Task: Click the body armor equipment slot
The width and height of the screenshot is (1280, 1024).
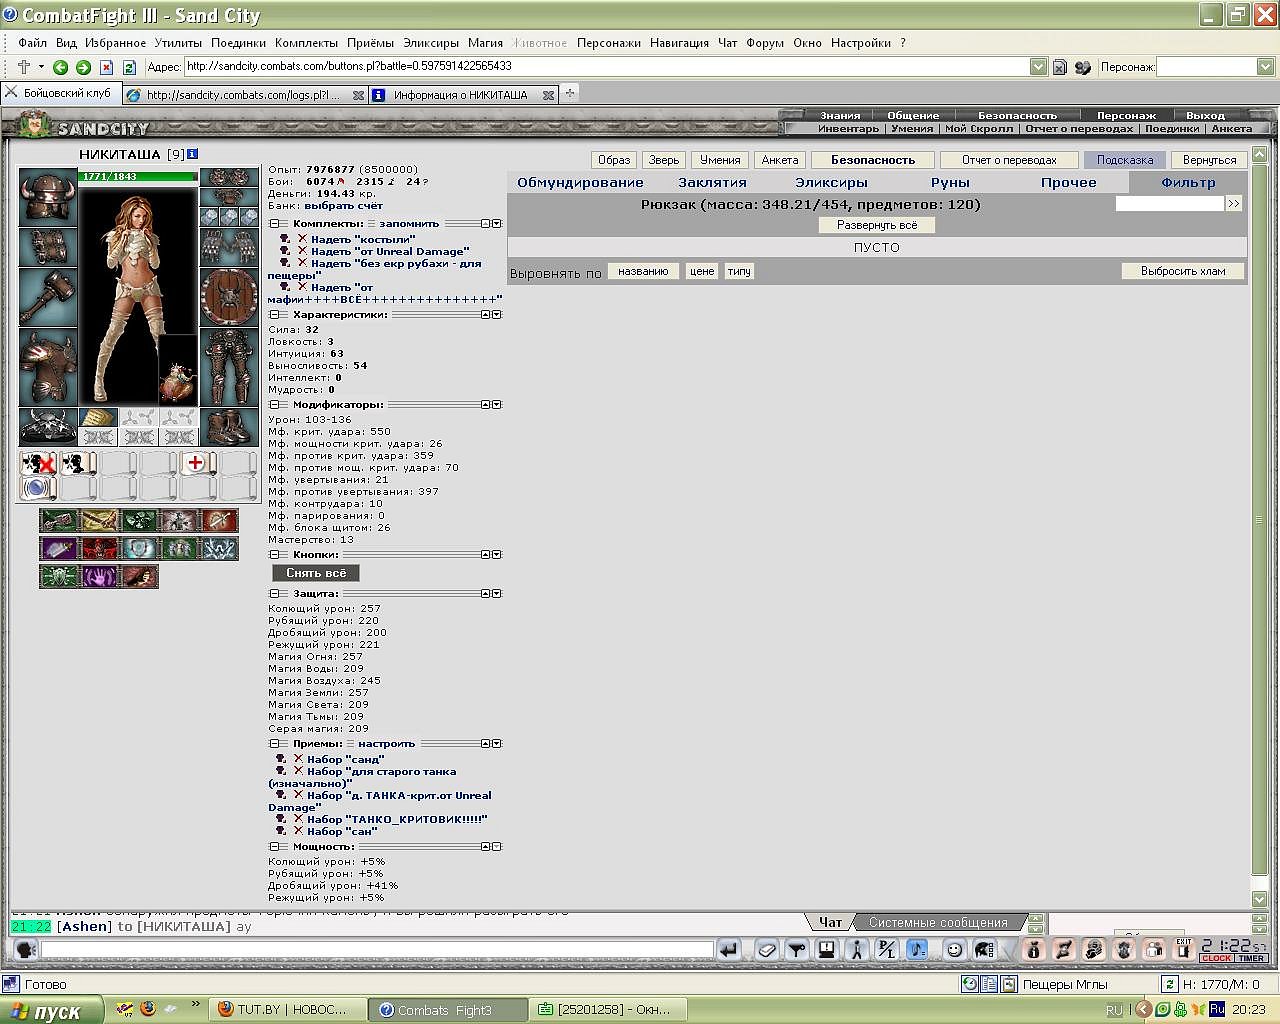Action: pyautogui.click(x=47, y=366)
